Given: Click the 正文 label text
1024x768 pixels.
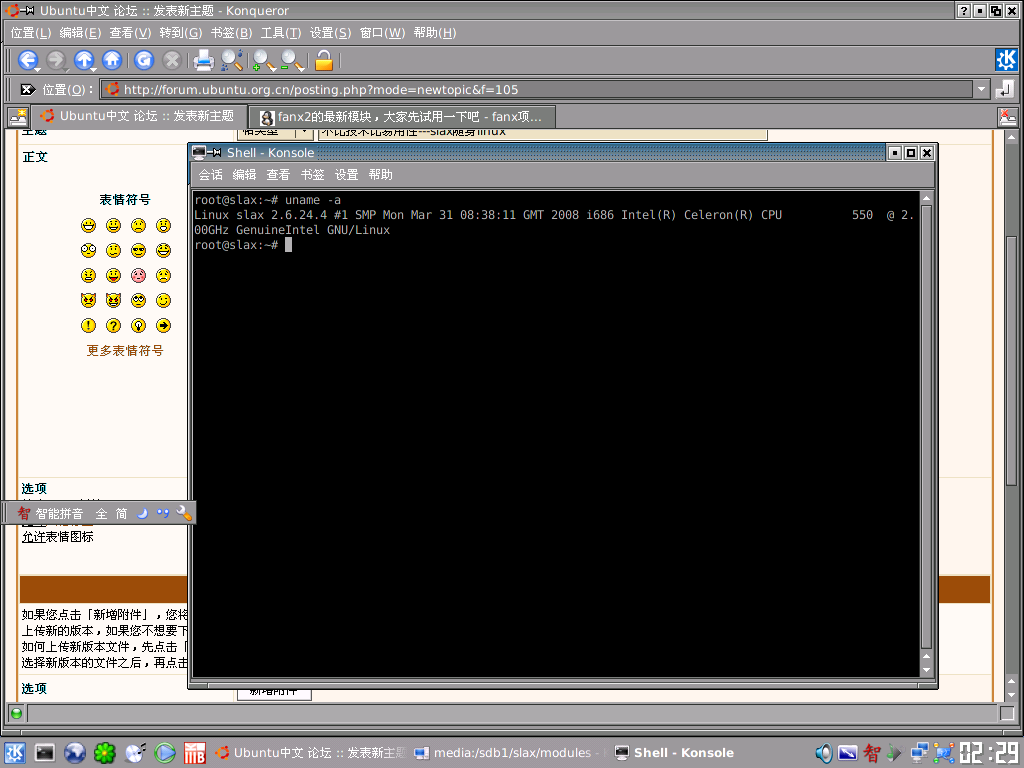Looking at the screenshot, I should point(35,157).
